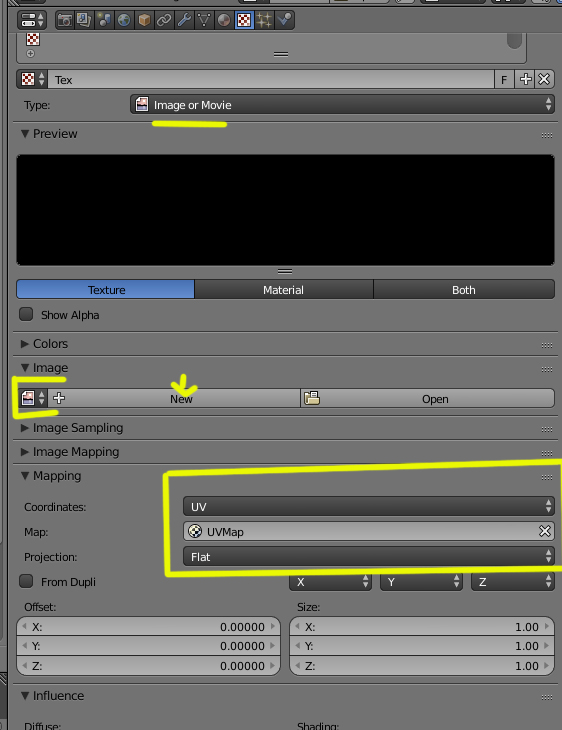Click the Preview panel grip handle
This screenshot has width=562, height=730.
tap(547, 135)
